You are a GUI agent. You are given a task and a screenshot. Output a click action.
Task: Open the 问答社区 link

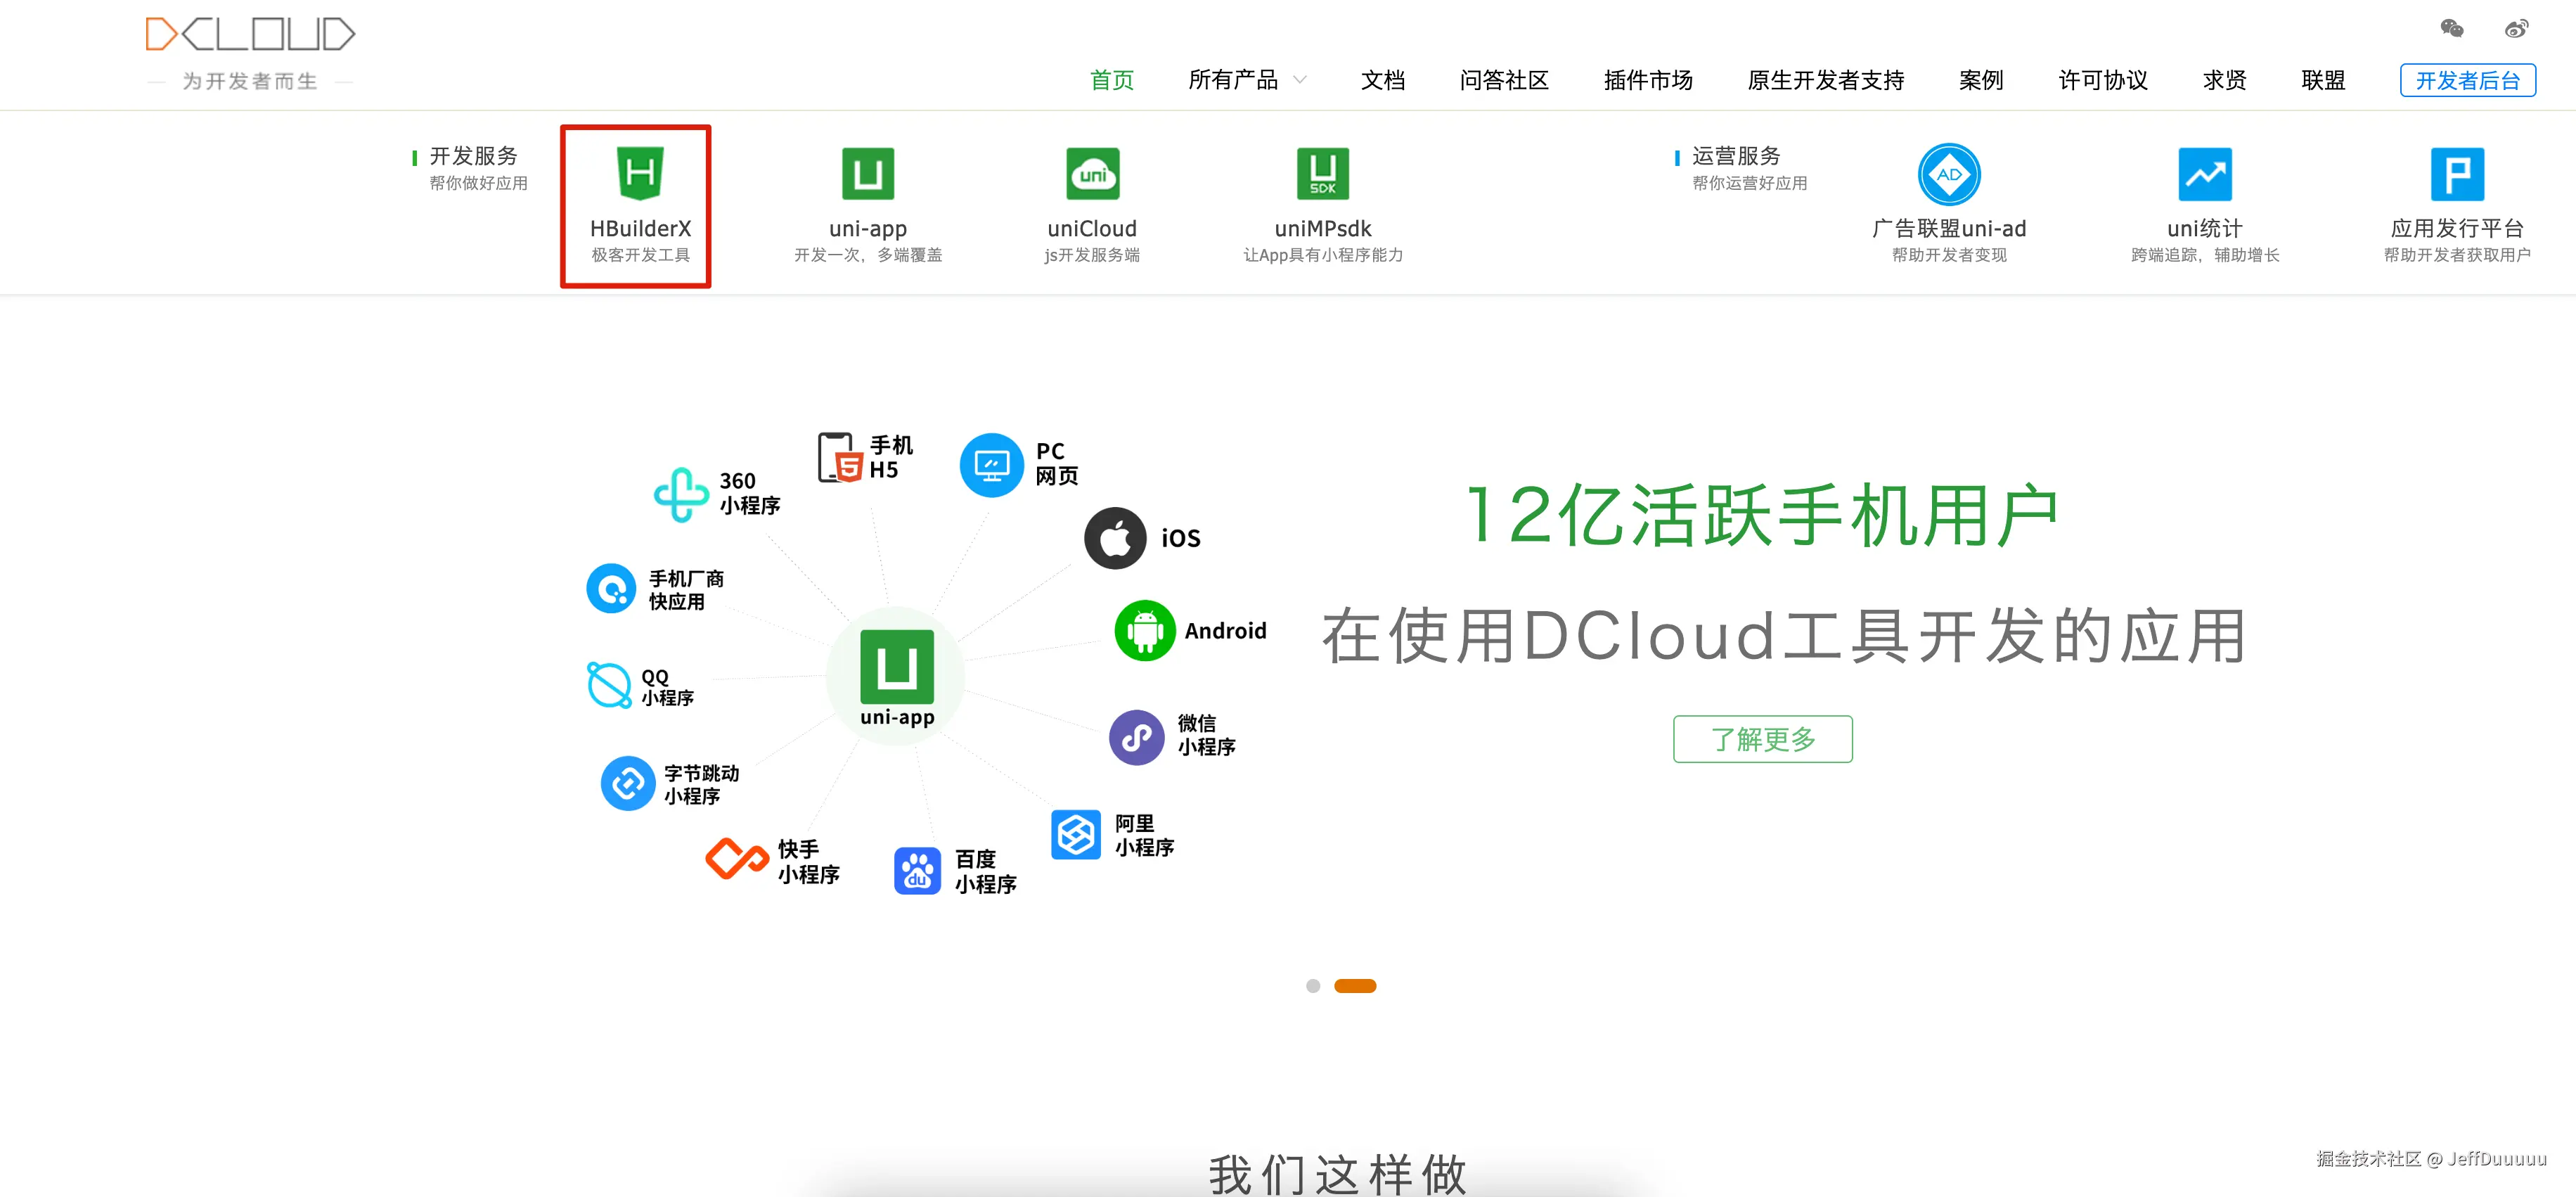point(1503,80)
